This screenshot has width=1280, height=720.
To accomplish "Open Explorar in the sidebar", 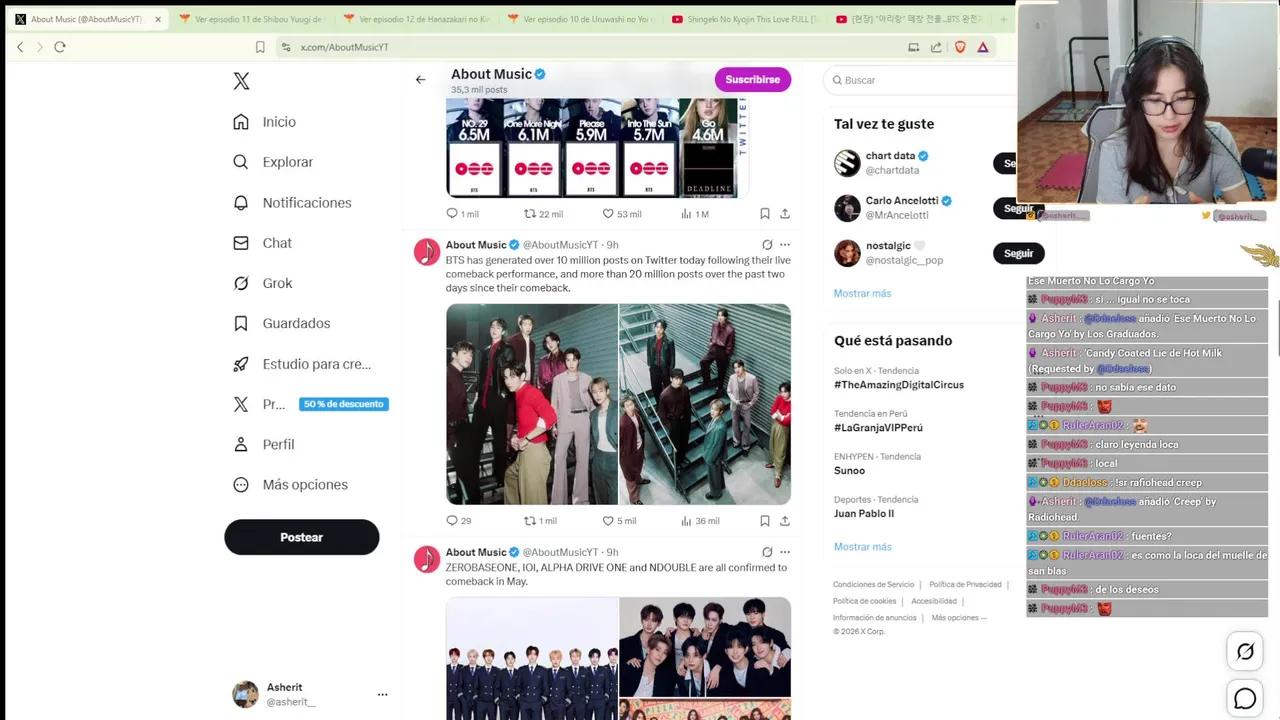I will [273, 162].
